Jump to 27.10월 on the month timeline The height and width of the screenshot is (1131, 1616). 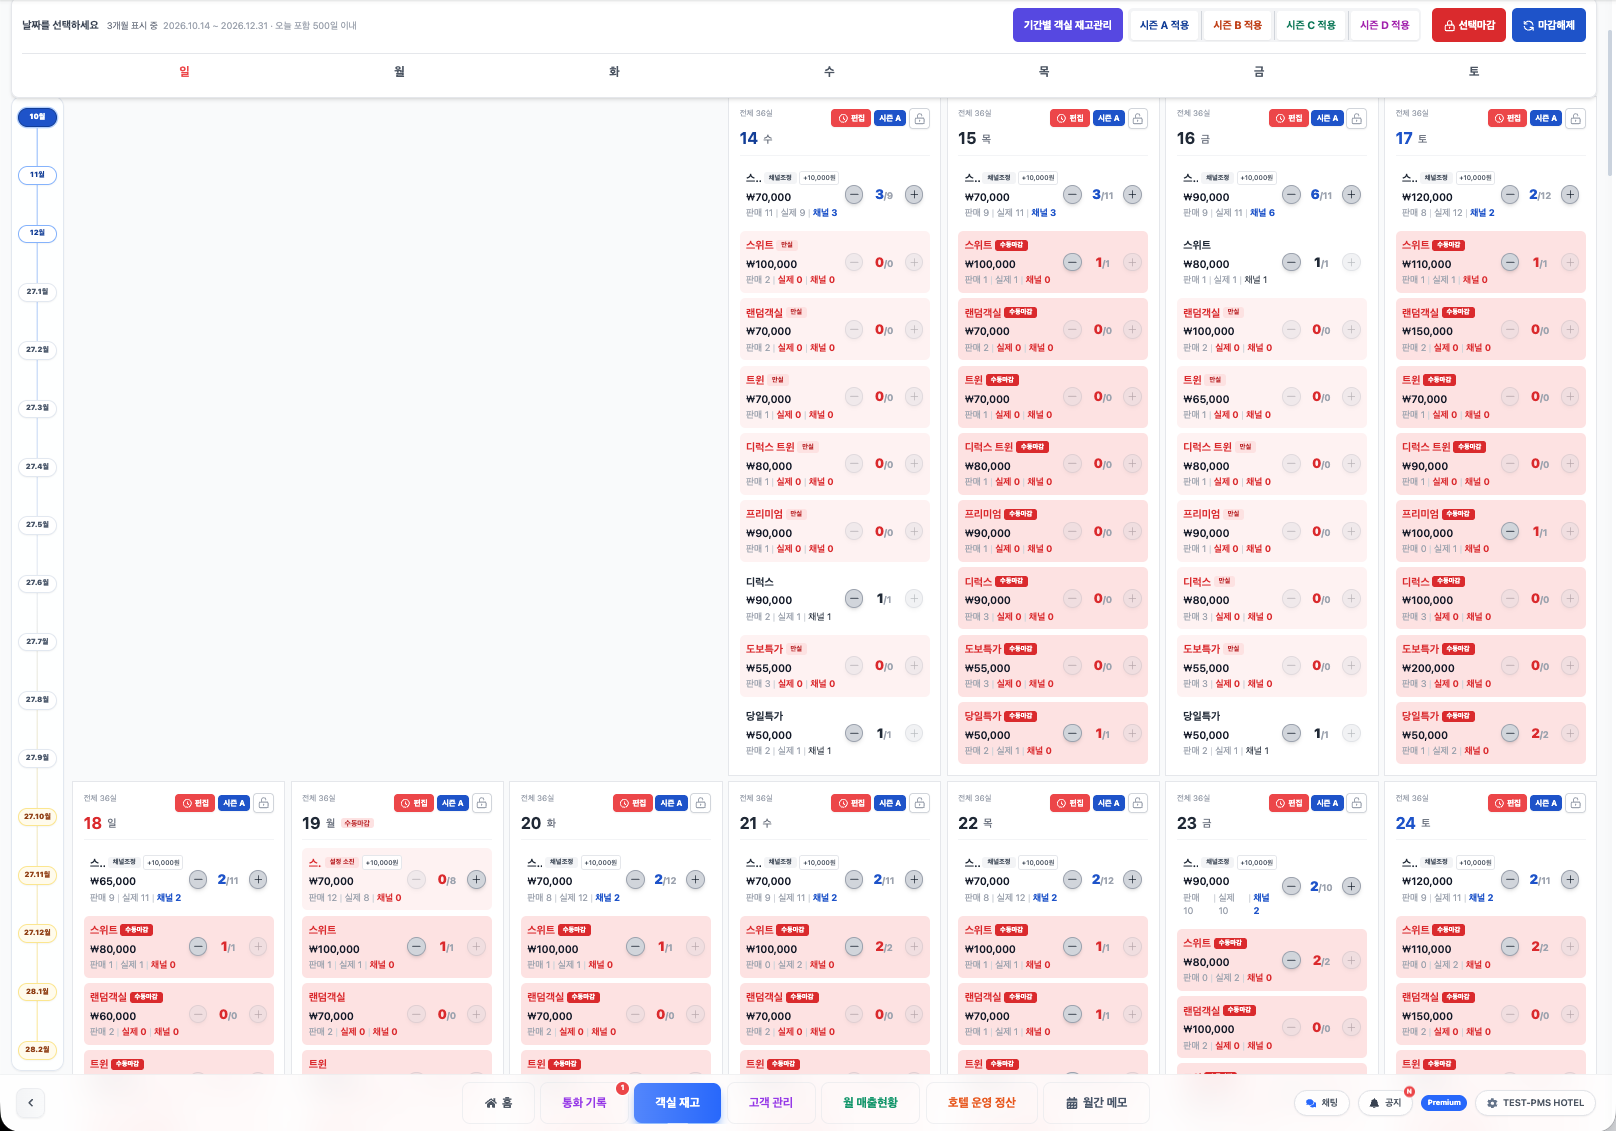coord(37,816)
